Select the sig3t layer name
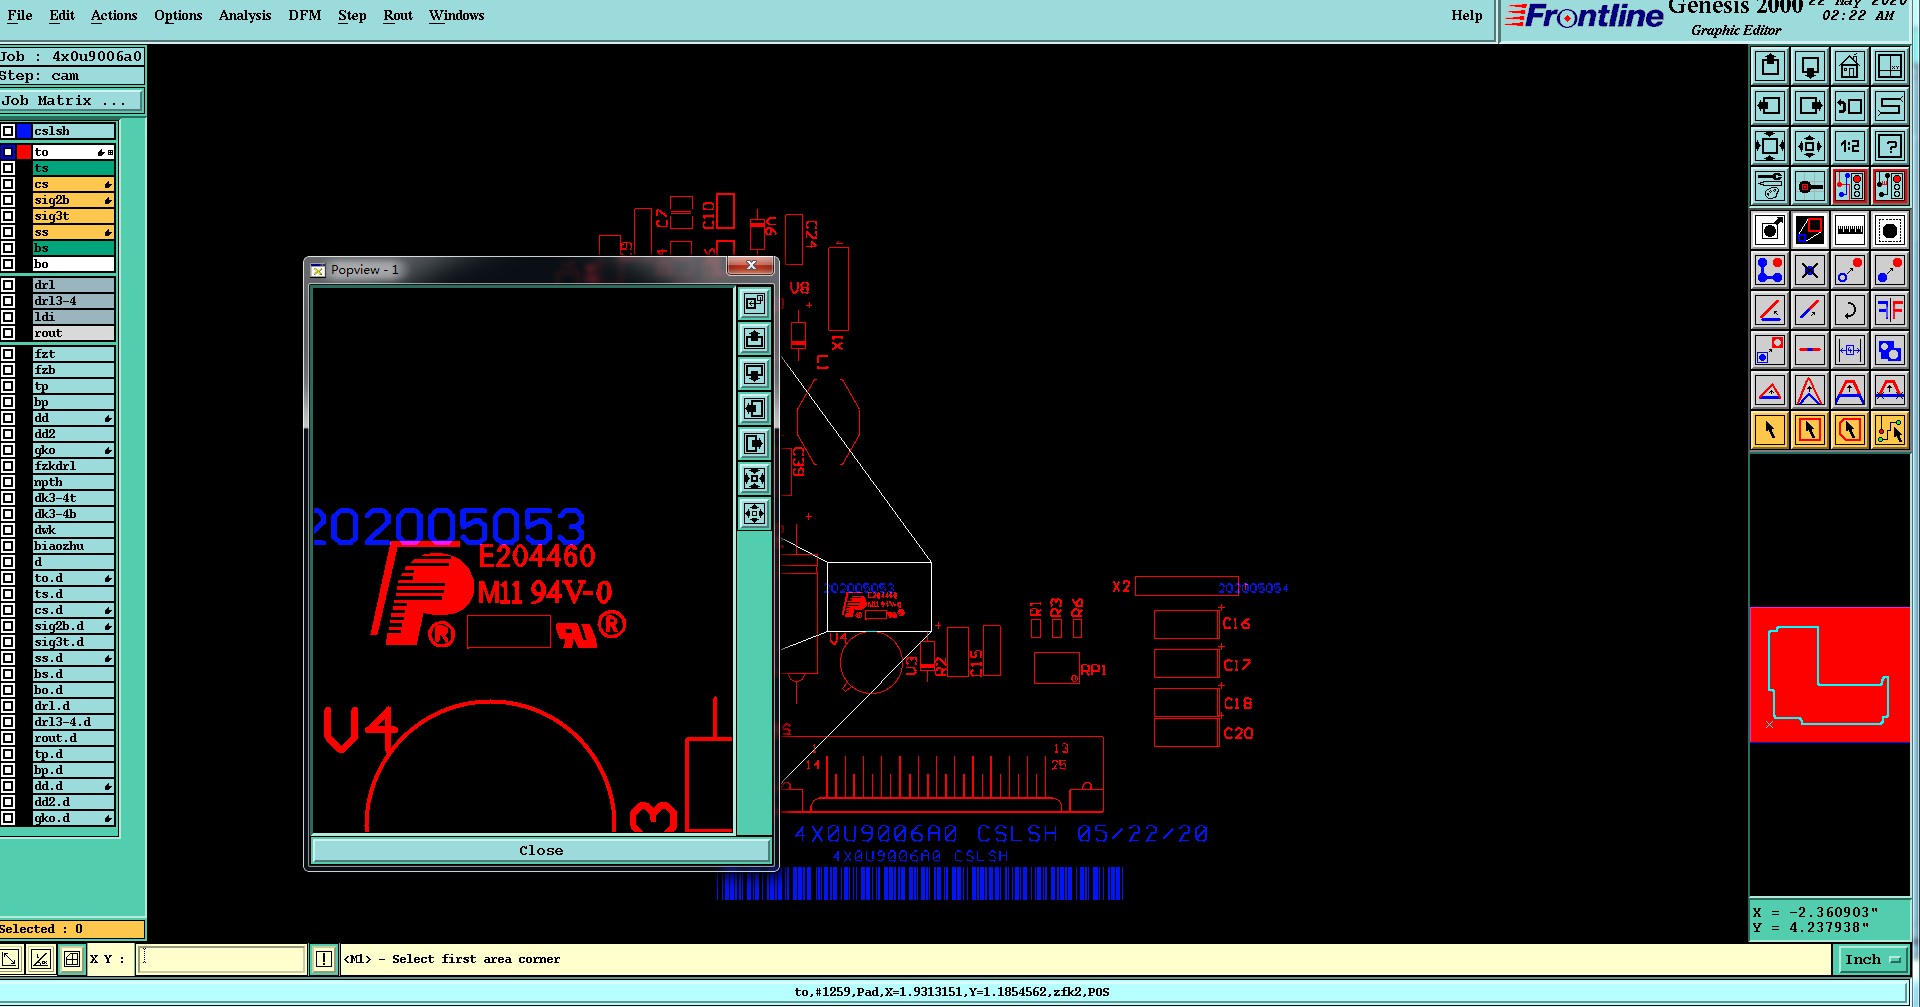The image size is (1920, 1007). [x=74, y=216]
